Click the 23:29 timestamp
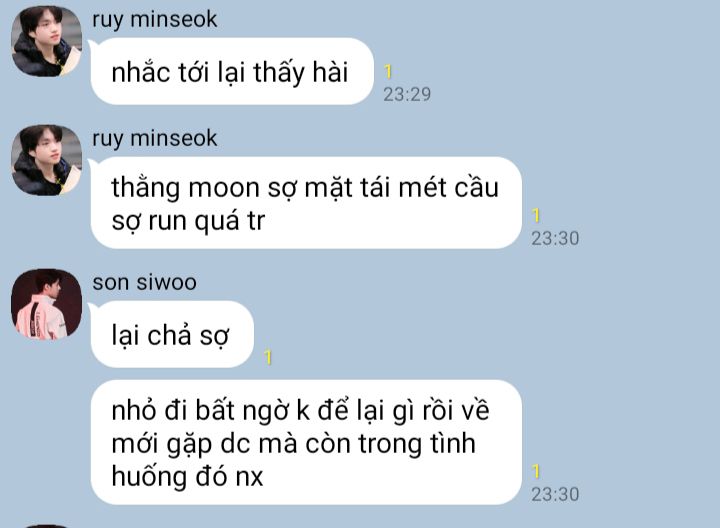 point(407,95)
